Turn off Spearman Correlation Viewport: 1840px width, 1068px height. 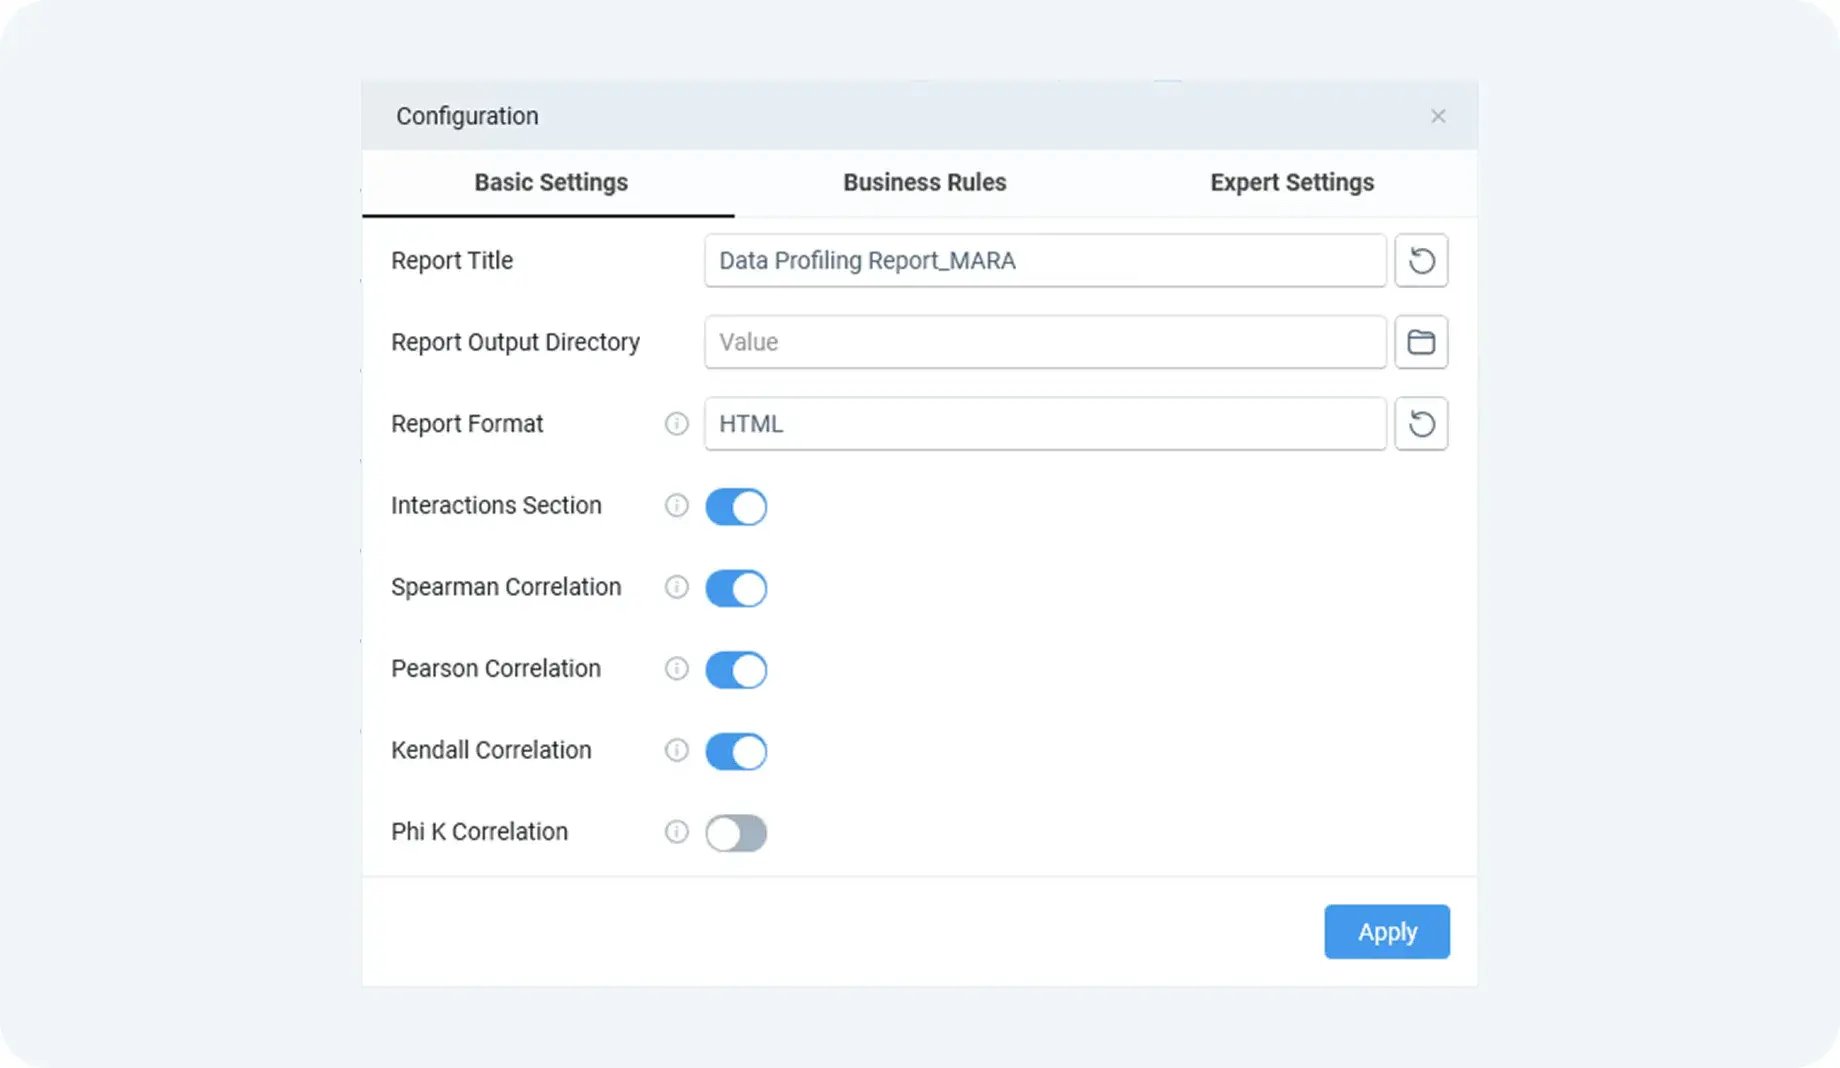[736, 588]
